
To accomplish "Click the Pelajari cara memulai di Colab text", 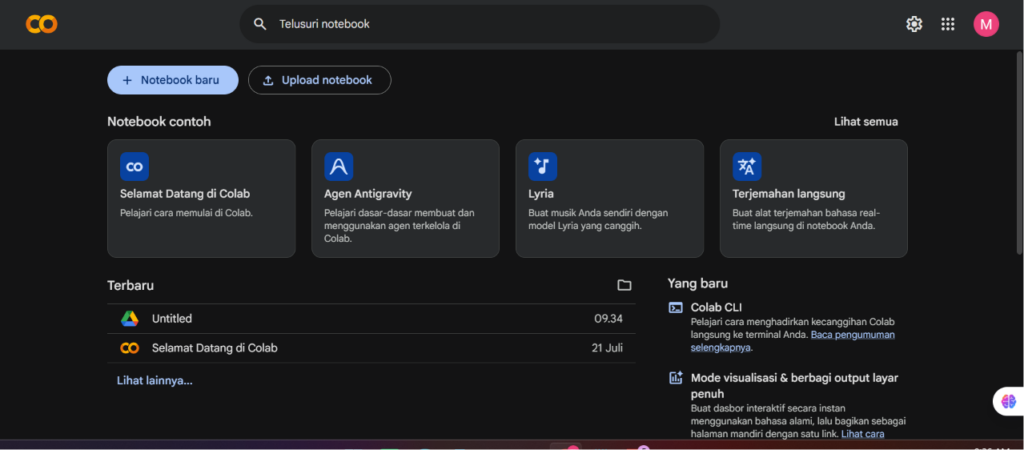I will tap(186, 212).
